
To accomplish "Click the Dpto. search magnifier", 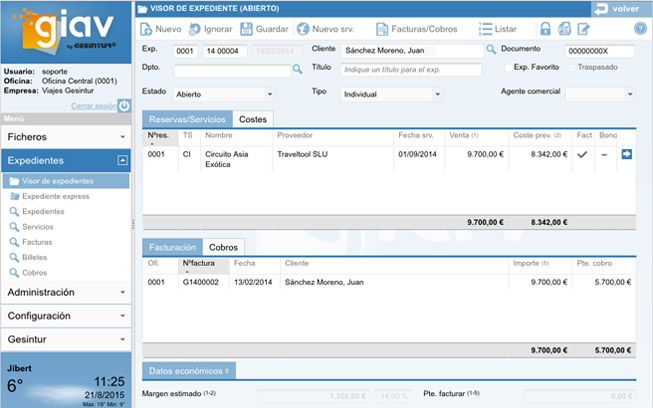I will 297,69.
